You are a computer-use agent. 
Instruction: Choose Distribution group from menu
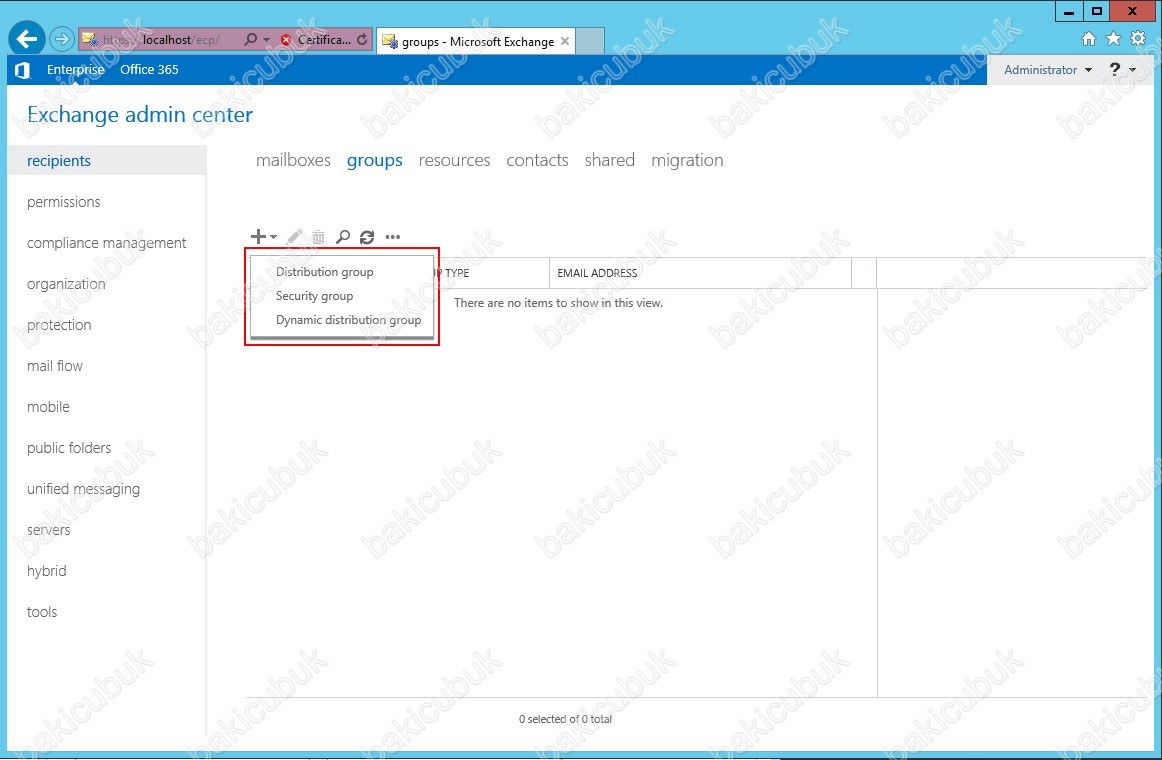[x=325, y=272]
